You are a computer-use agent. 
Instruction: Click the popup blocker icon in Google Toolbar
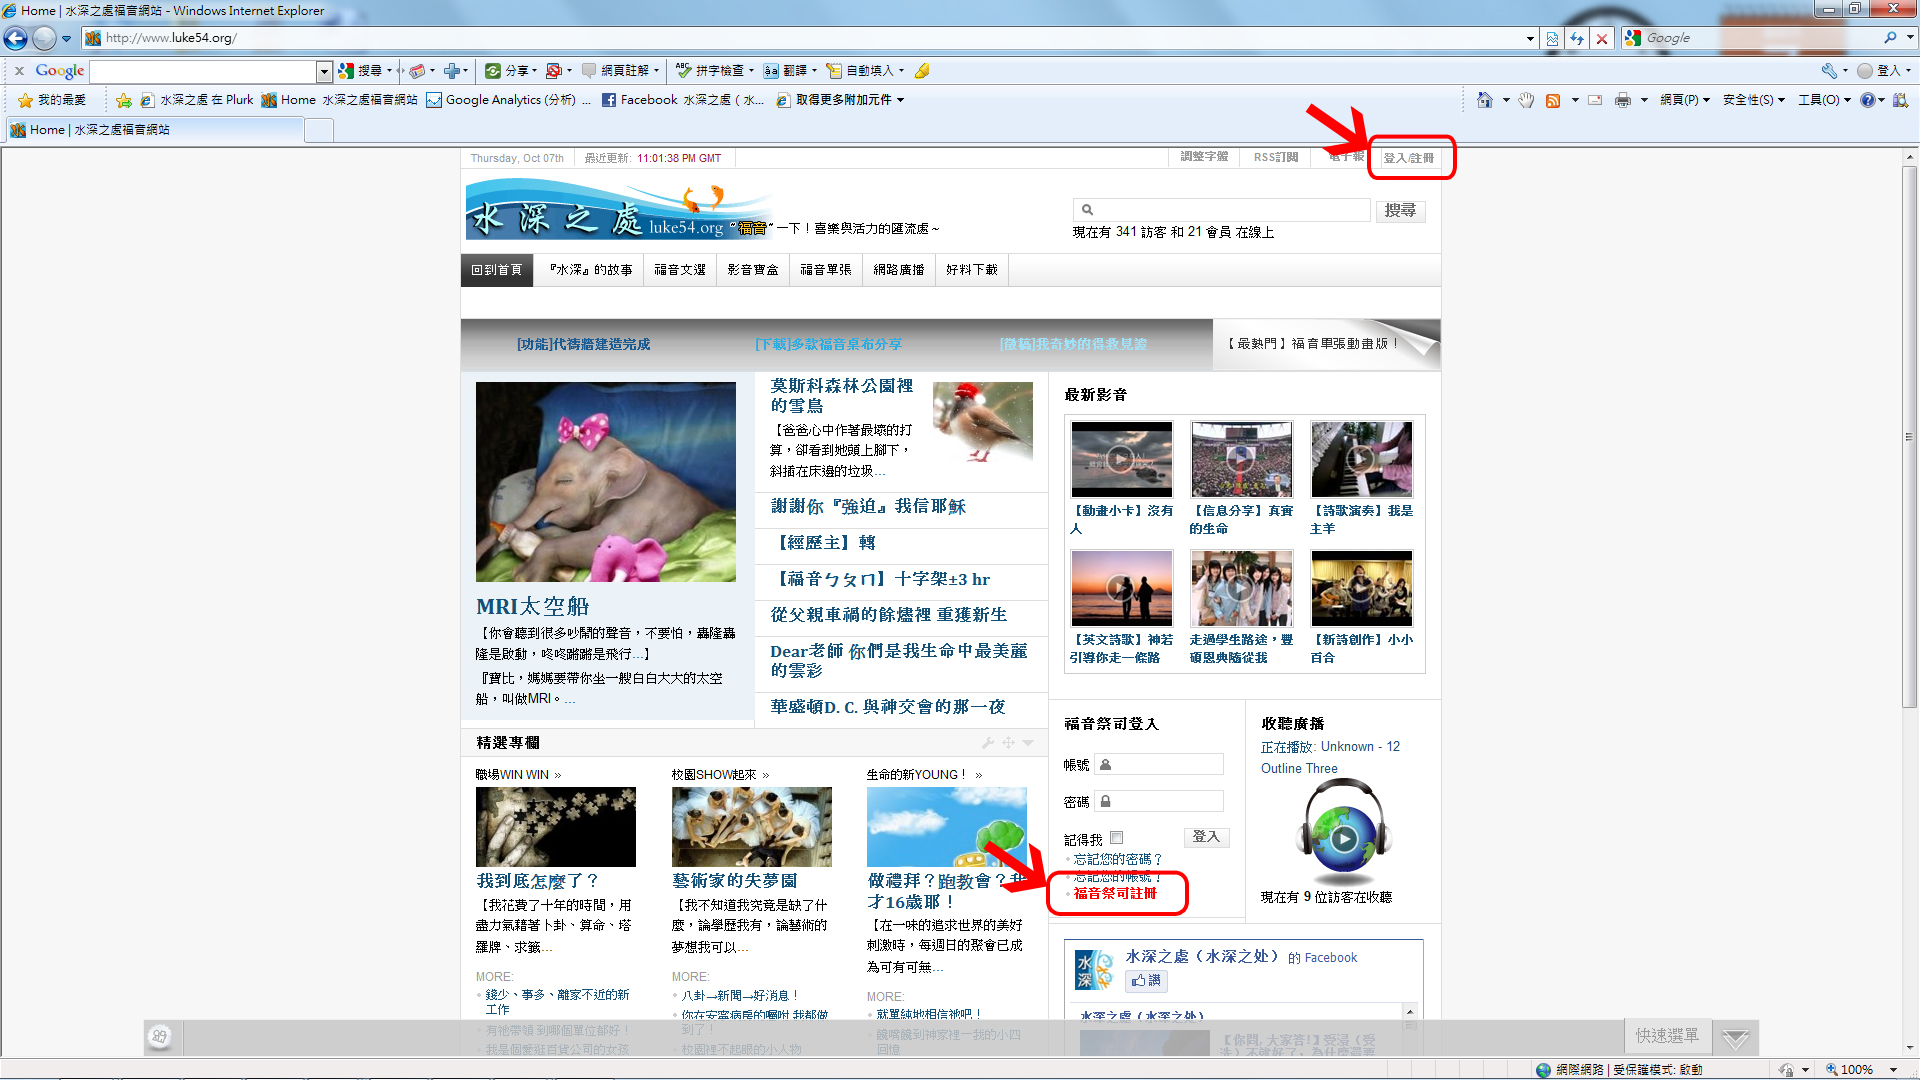[553, 71]
